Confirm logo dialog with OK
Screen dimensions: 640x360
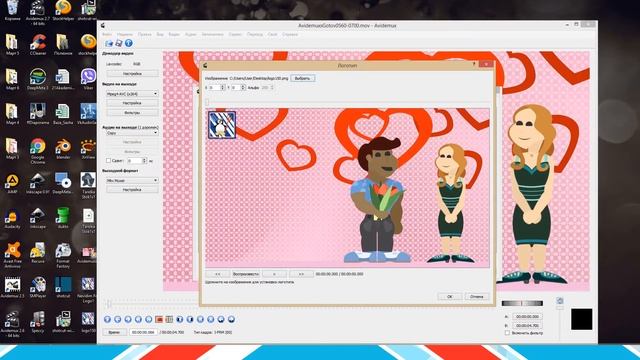(450, 297)
